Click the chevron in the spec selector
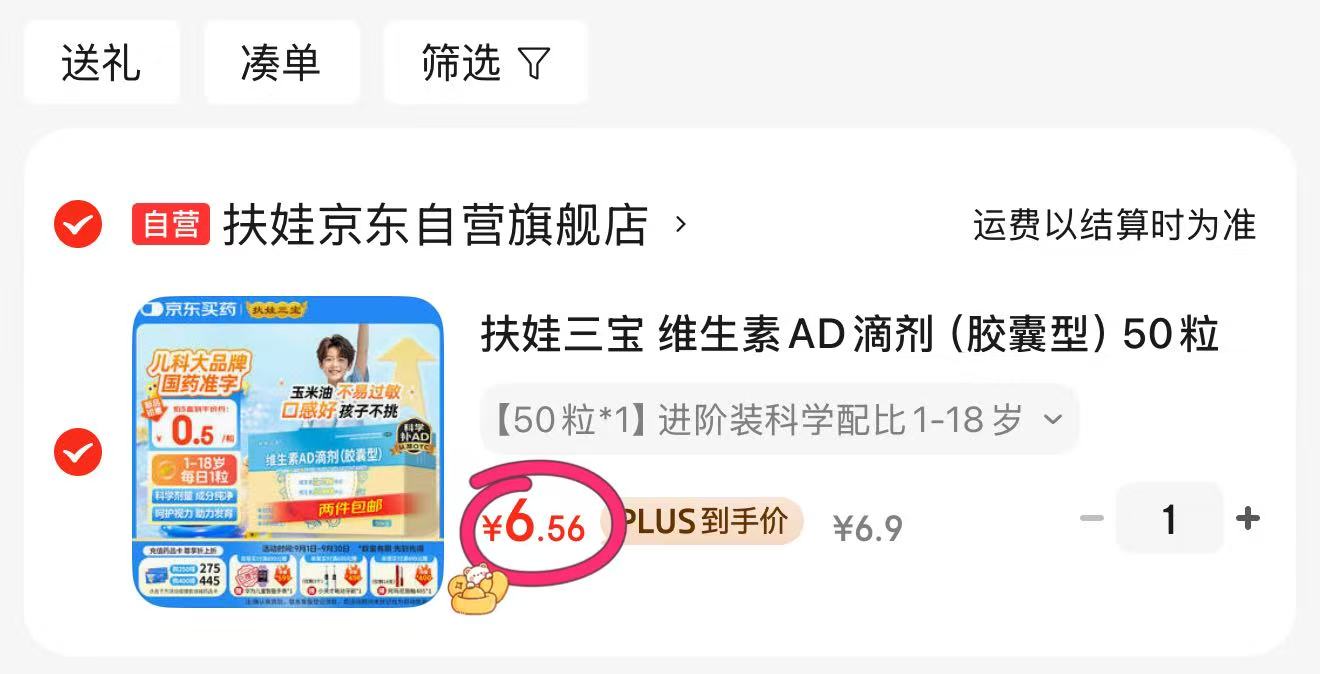Viewport: 1320px width, 674px height. pos(1052,419)
